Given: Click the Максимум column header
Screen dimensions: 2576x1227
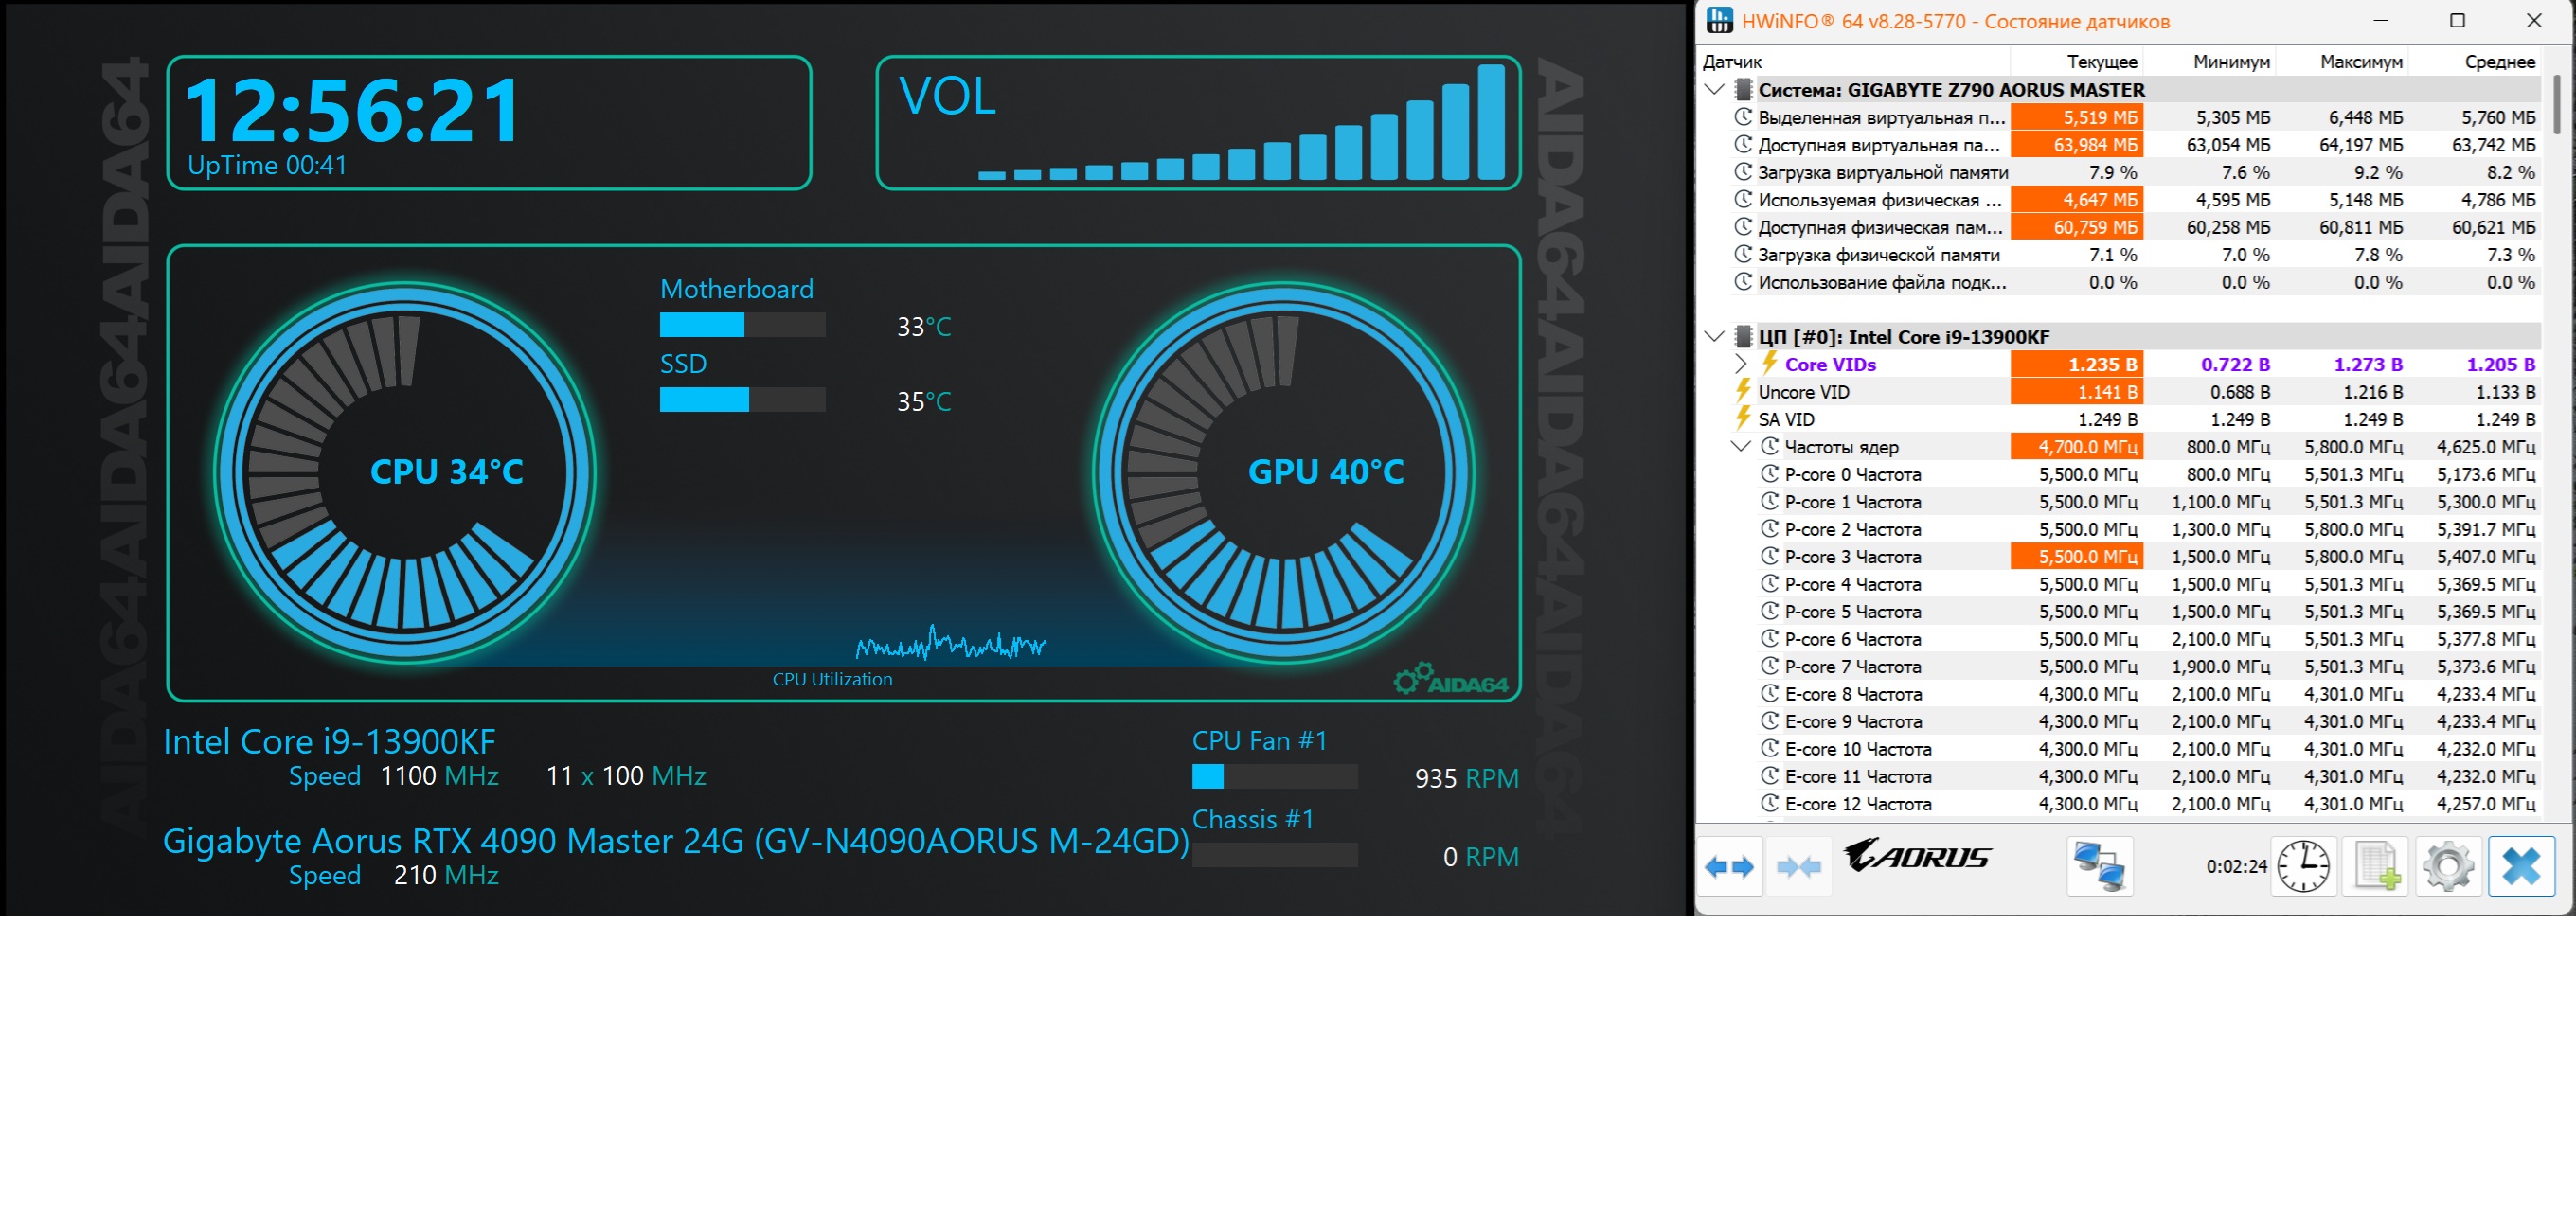Looking at the screenshot, I should [x=2360, y=62].
